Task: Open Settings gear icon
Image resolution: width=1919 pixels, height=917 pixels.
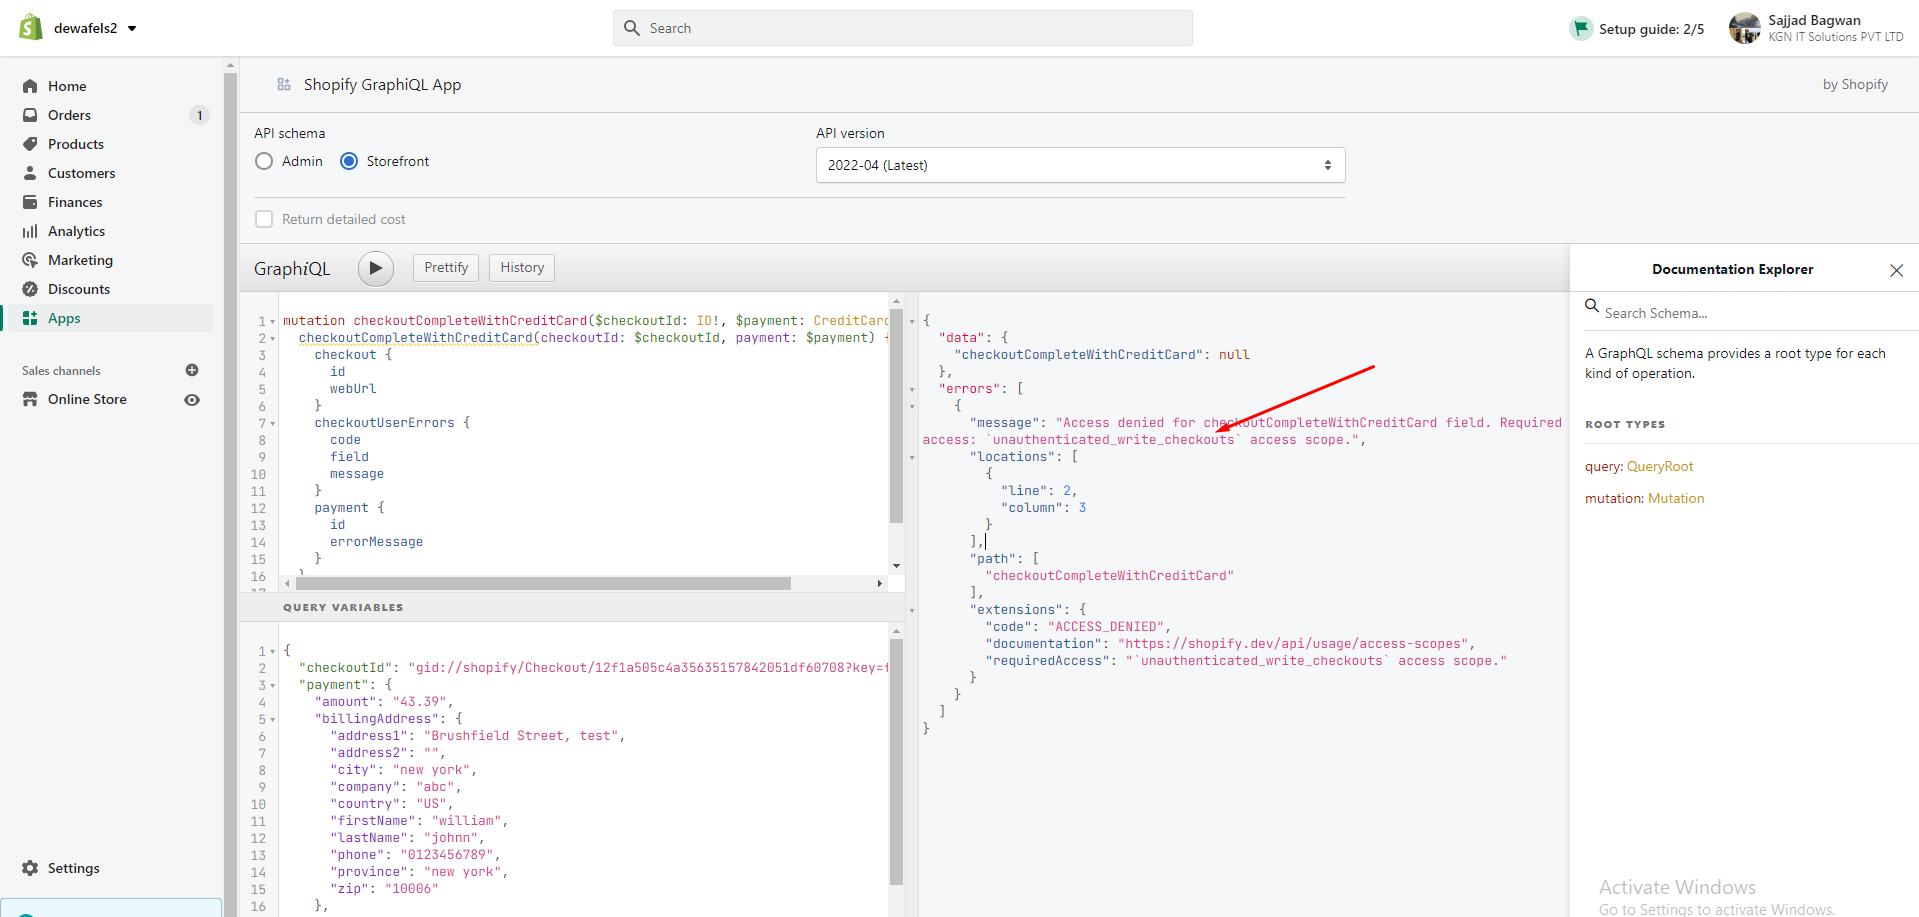Action: [30, 868]
